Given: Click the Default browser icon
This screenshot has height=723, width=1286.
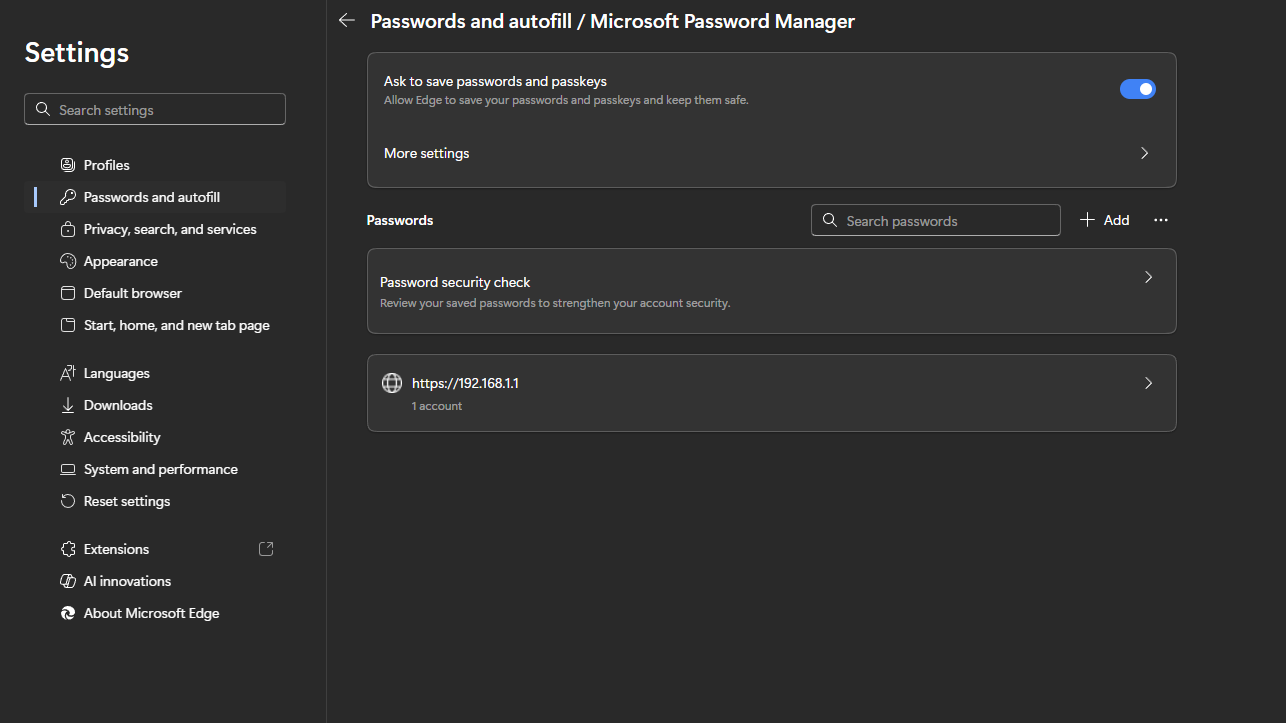Looking at the screenshot, I should 68,293.
